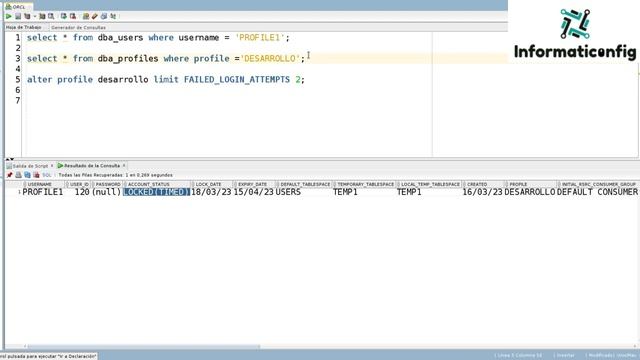Image resolution: width=640 pixels, height=360 pixels.
Task: Sort by the EXPIRY_DATE column header
Action: pos(254,184)
